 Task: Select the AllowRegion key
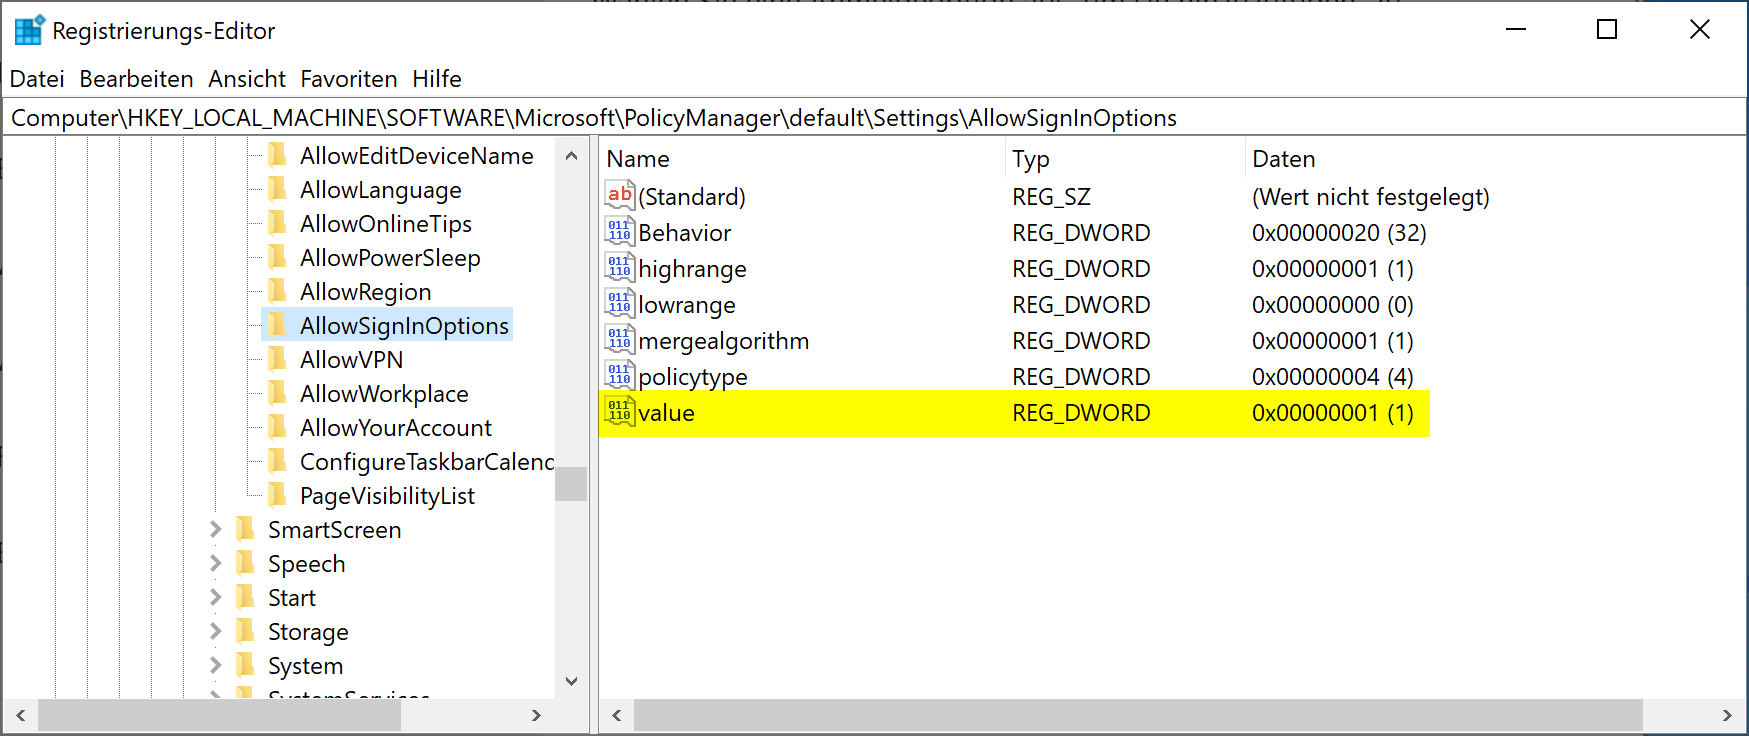tap(366, 292)
